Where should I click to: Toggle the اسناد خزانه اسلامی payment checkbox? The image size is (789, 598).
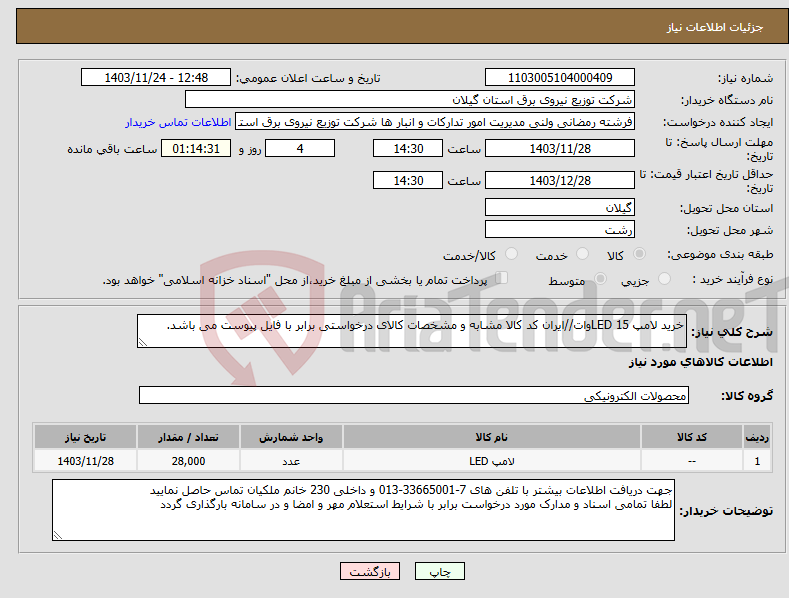click(502, 278)
